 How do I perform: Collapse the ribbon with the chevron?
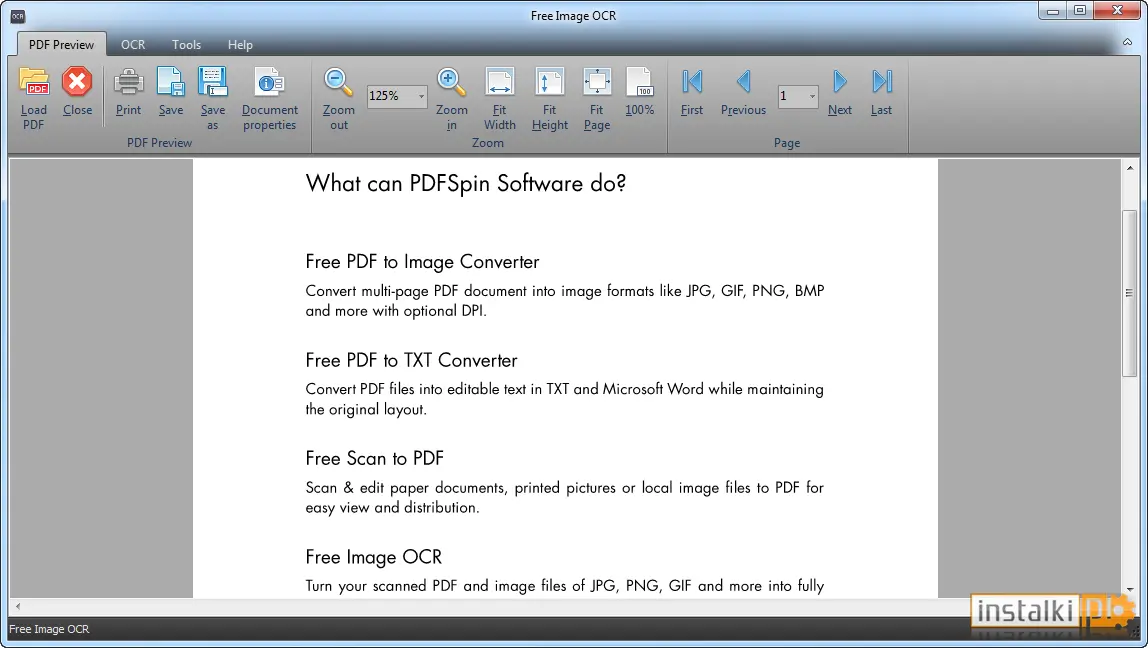(x=1128, y=42)
